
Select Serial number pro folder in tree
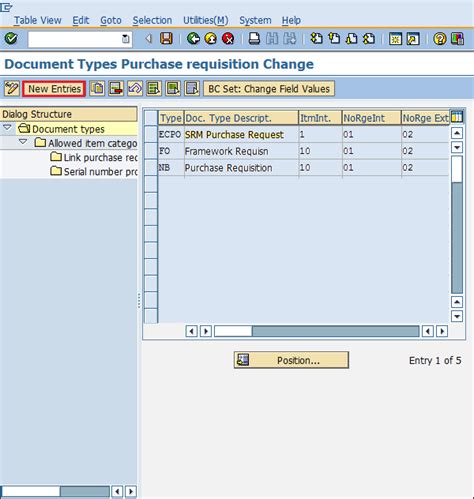94,171
